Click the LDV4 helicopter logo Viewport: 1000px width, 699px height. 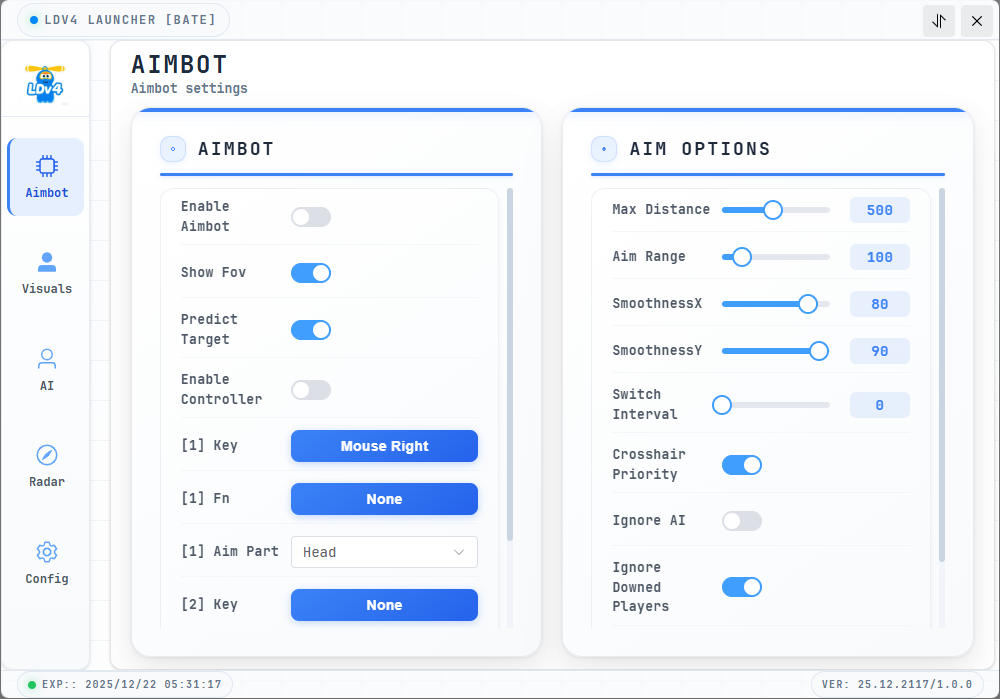pyautogui.click(x=46, y=81)
